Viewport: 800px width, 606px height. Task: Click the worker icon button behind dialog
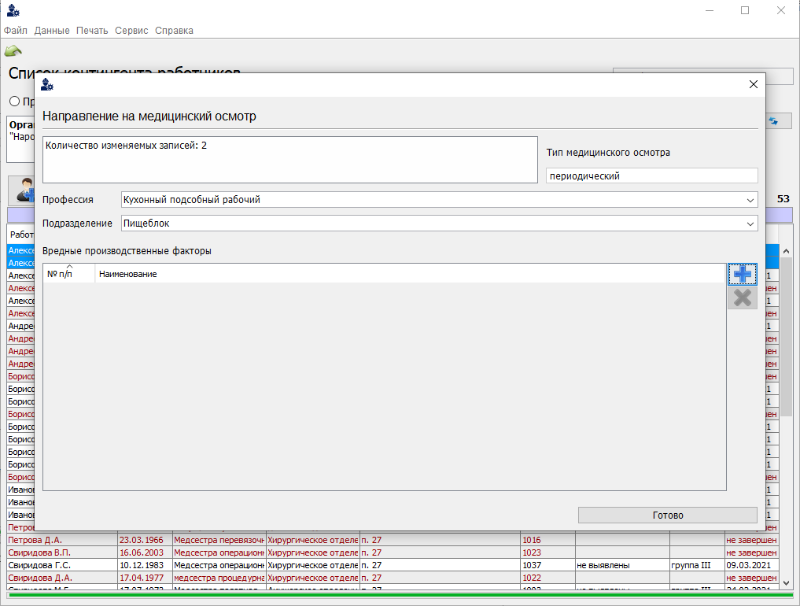22,188
